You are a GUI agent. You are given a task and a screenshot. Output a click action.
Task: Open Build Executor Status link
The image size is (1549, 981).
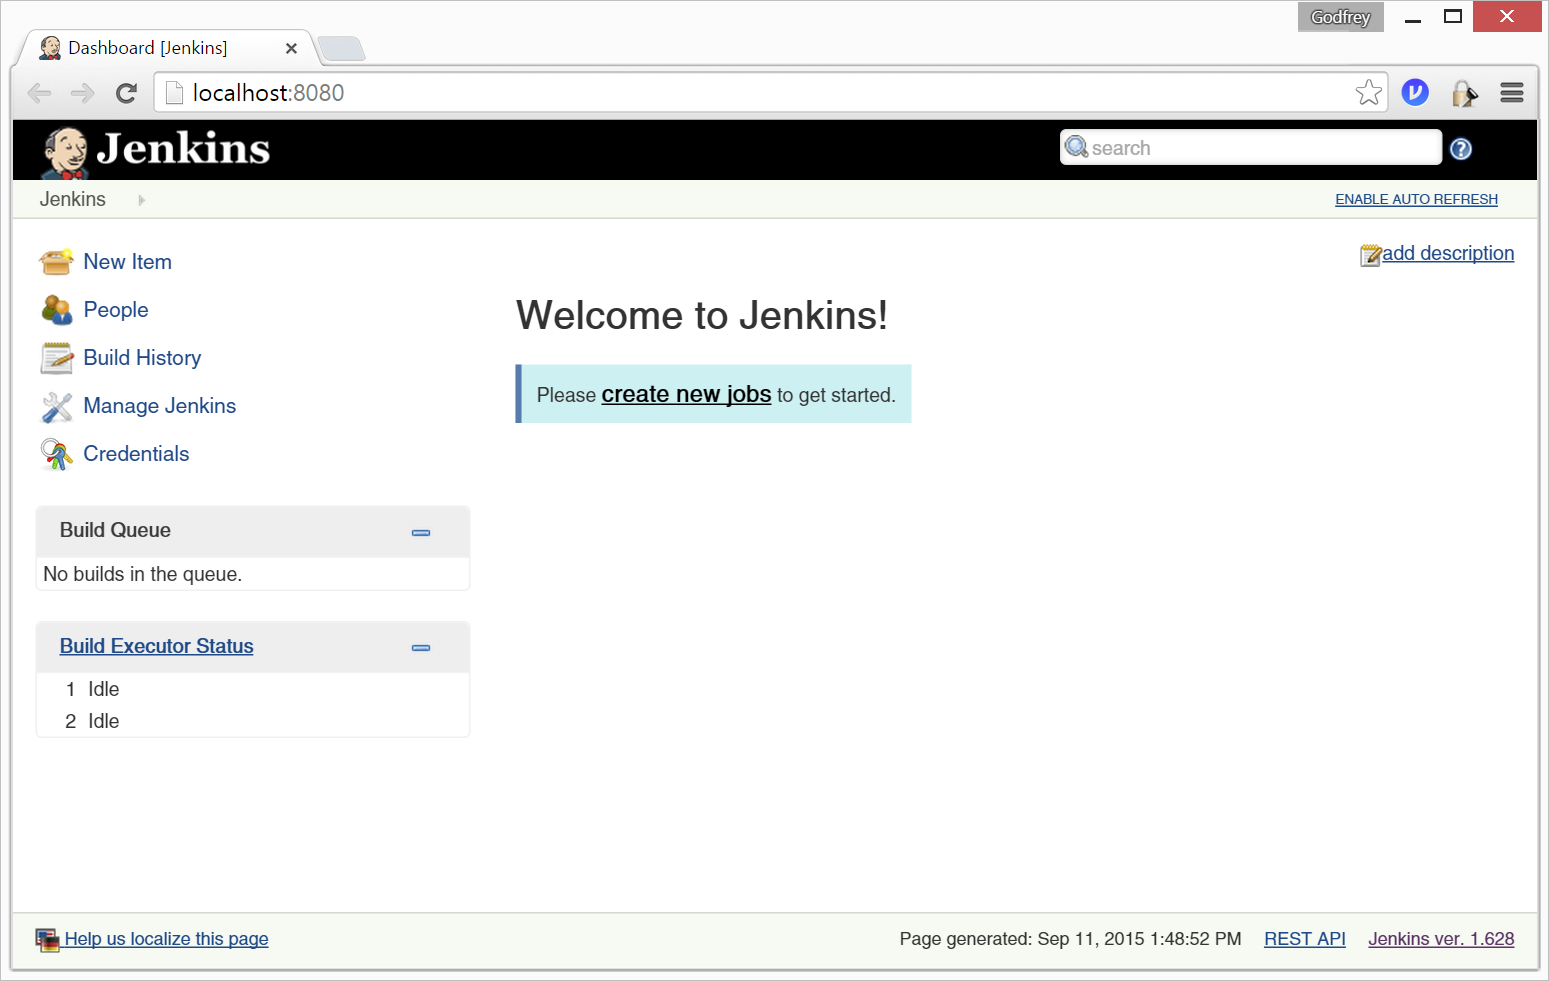coord(156,646)
